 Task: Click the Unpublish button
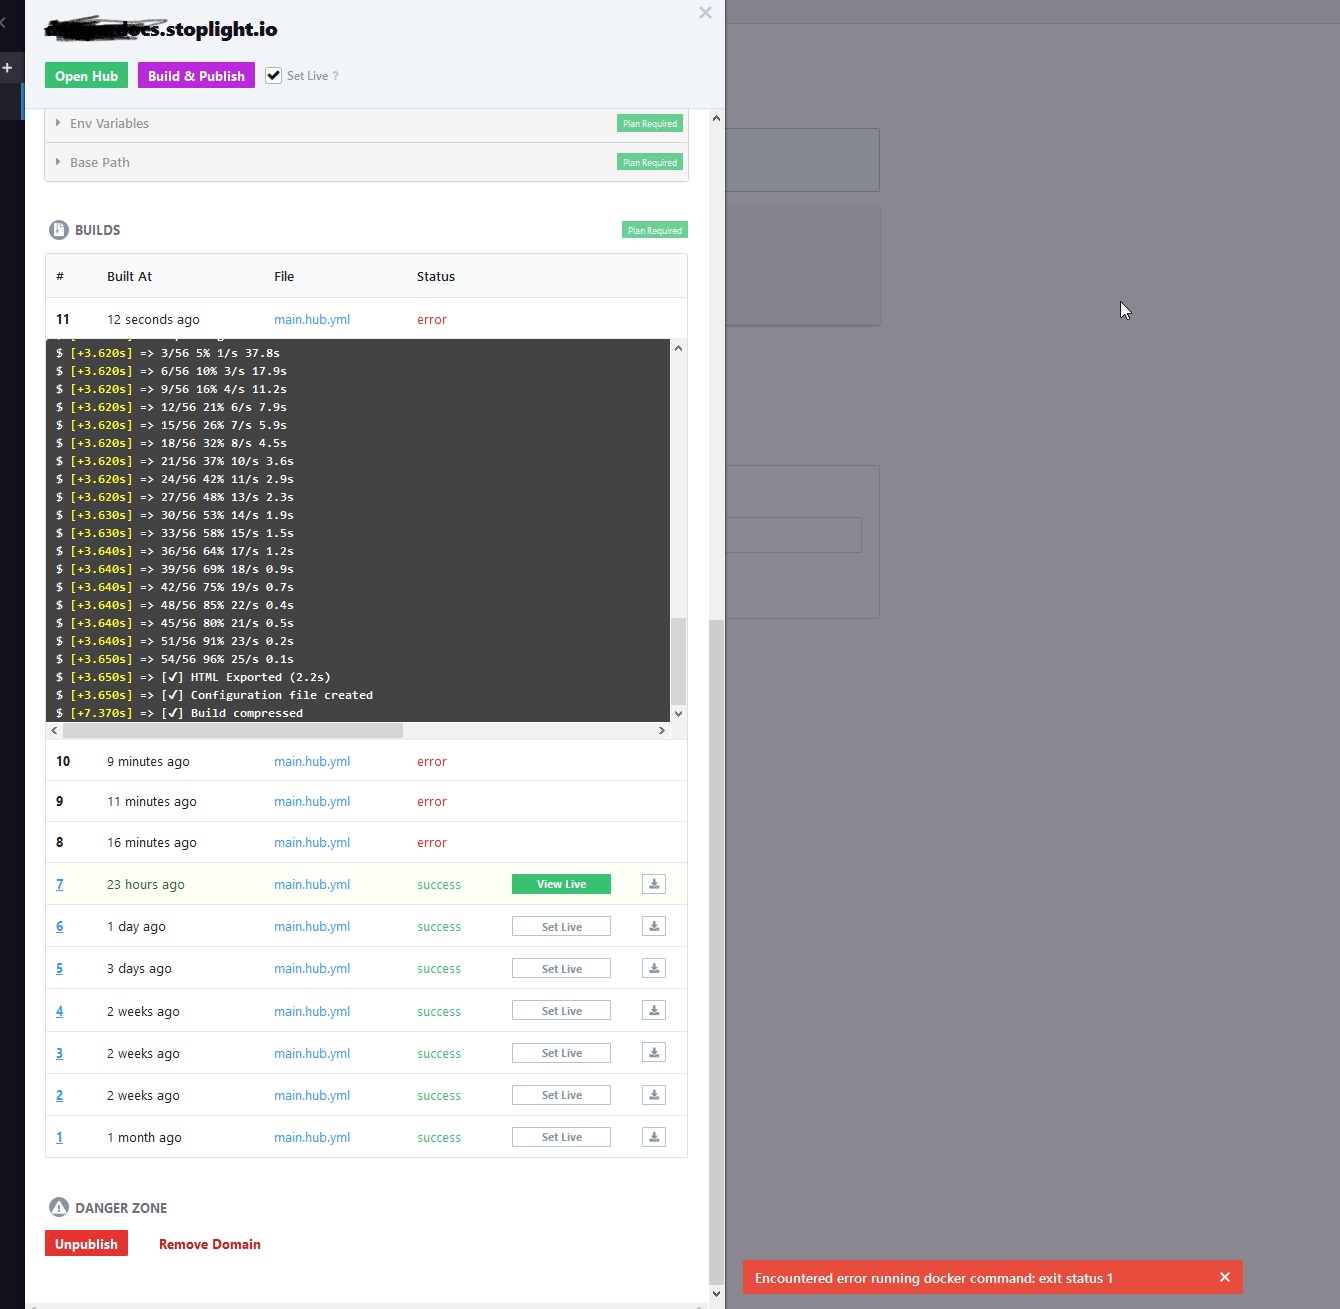86,1243
